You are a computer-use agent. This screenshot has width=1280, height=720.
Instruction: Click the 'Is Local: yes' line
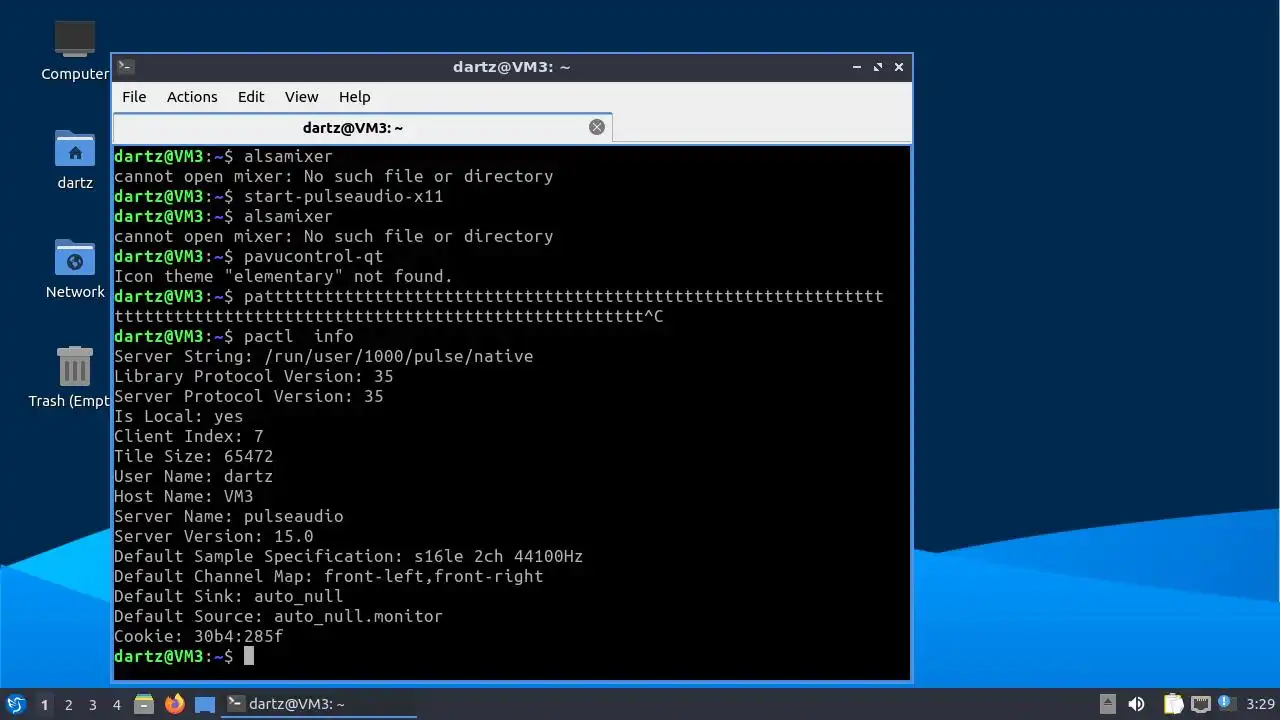179,416
